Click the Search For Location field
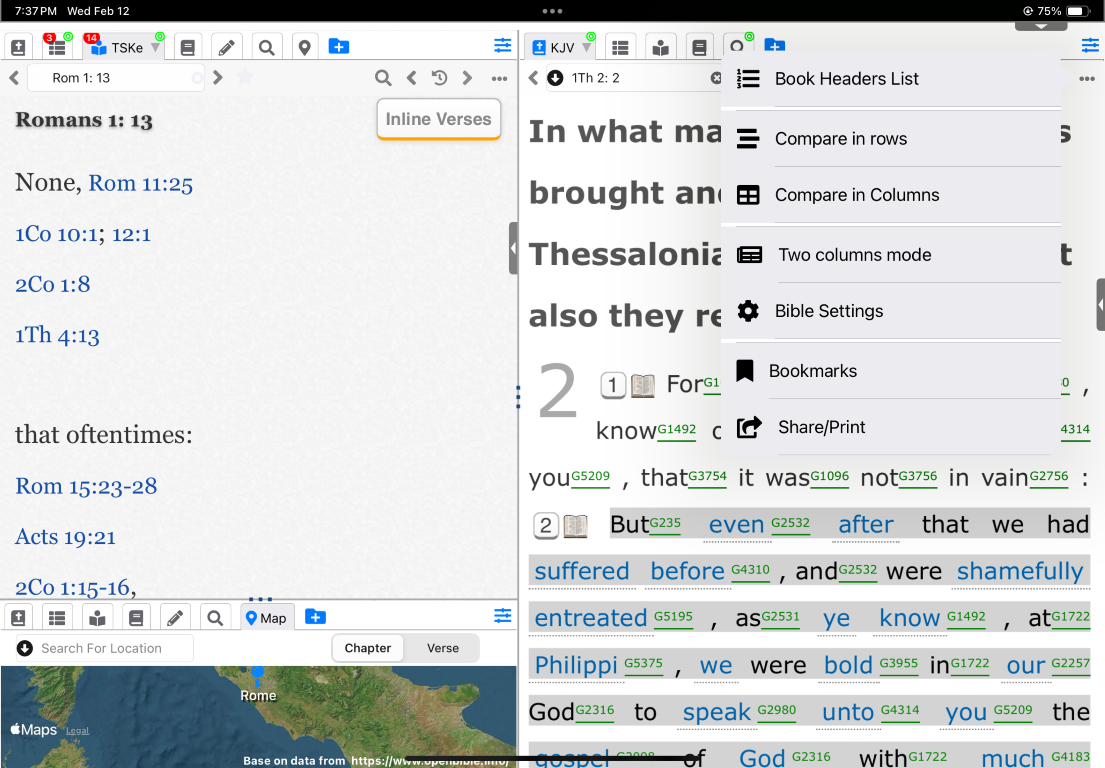The image size is (1105, 768). (110, 648)
